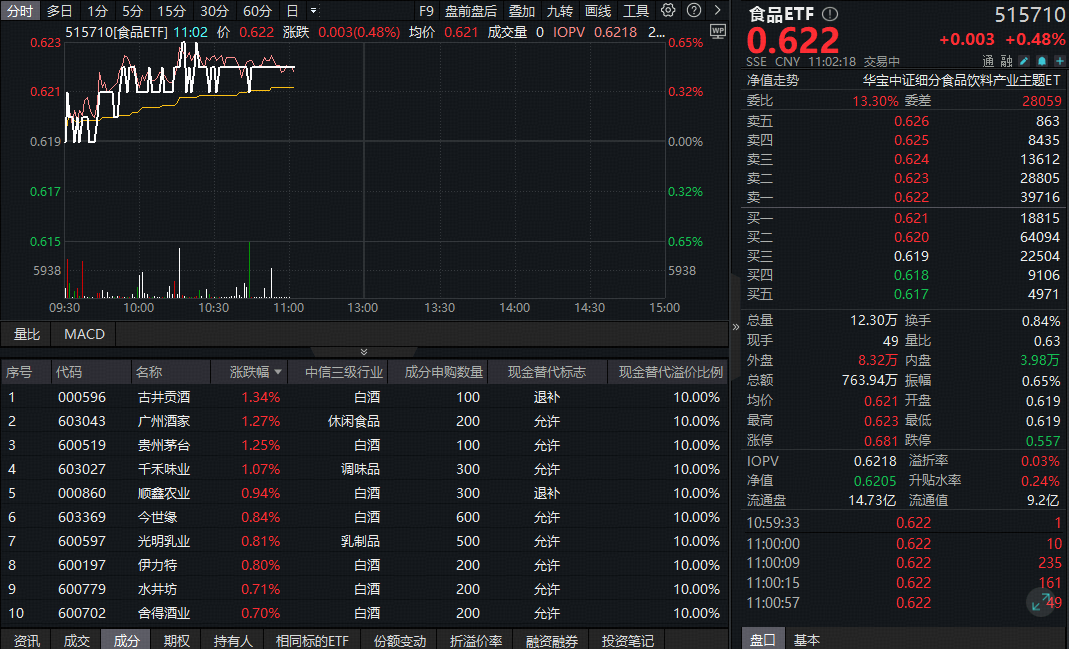Click the blue plus icon to add stock
1069x649 pixels.
(1060, 61)
